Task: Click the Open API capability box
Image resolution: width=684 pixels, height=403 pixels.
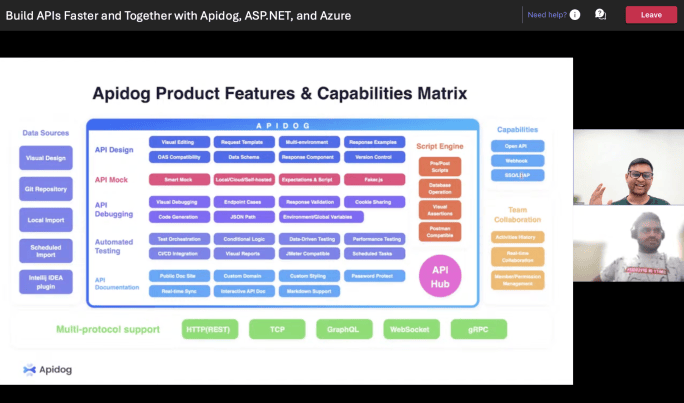Action: pos(517,146)
